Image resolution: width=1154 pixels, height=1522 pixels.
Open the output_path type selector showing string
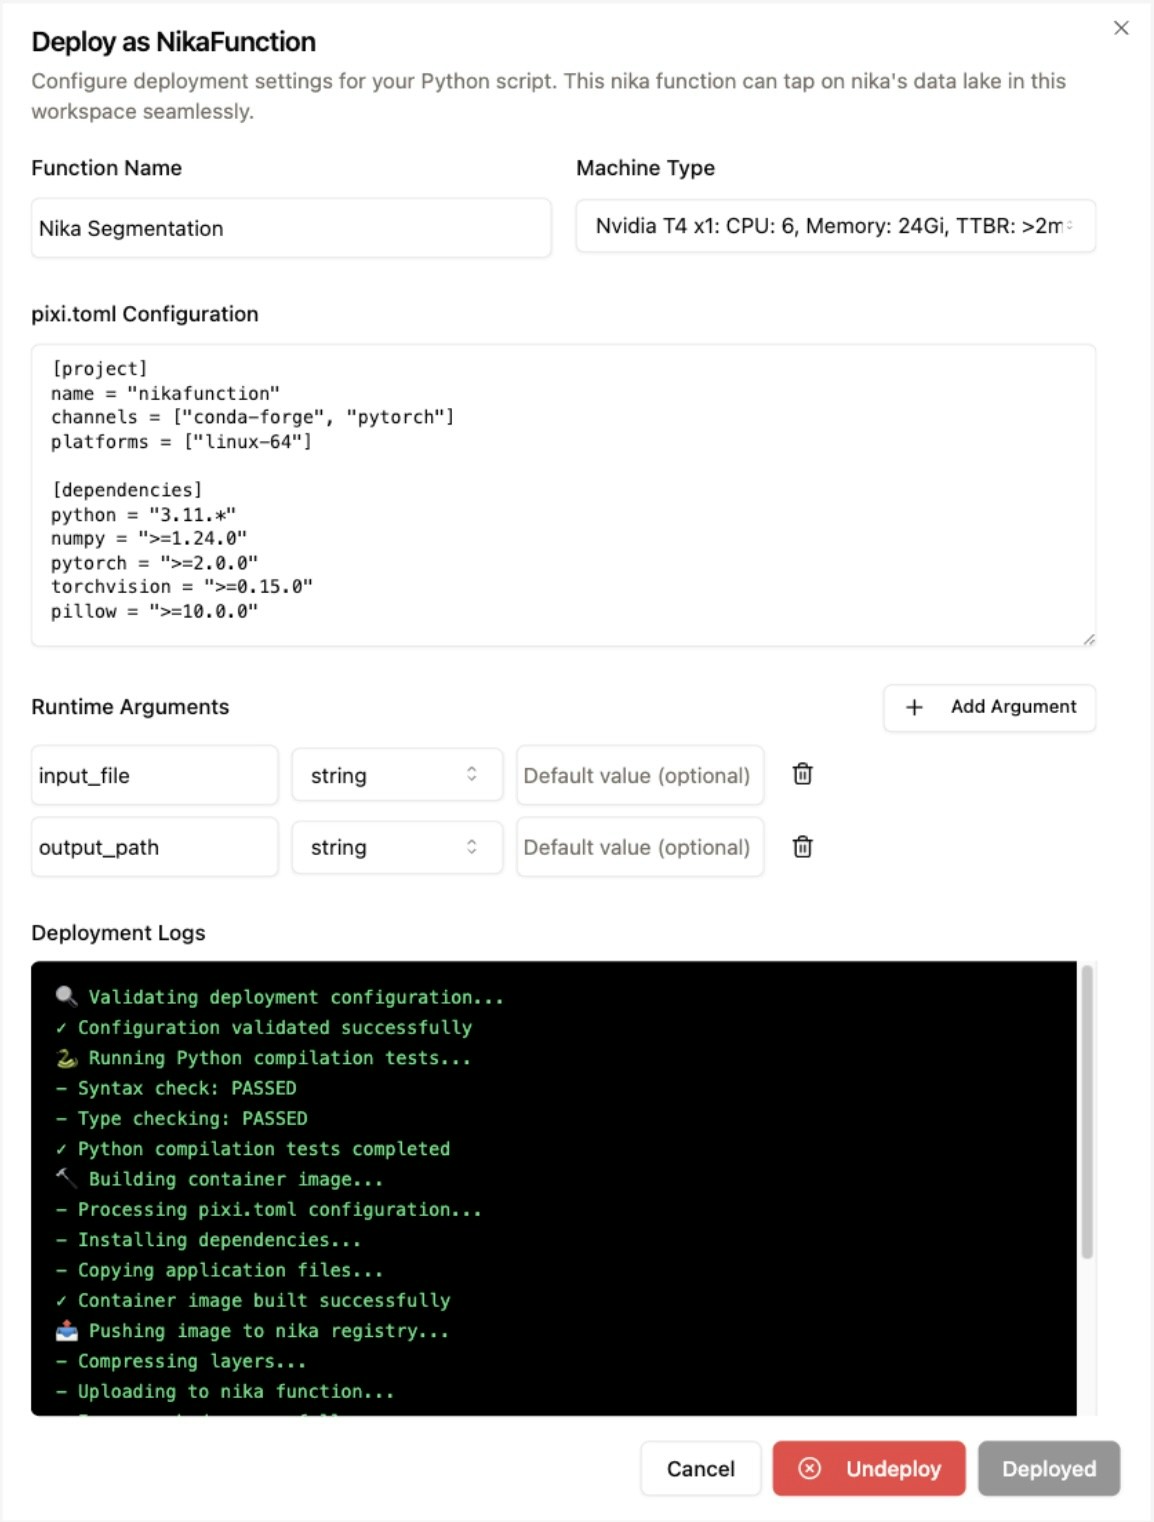tap(396, 847)
